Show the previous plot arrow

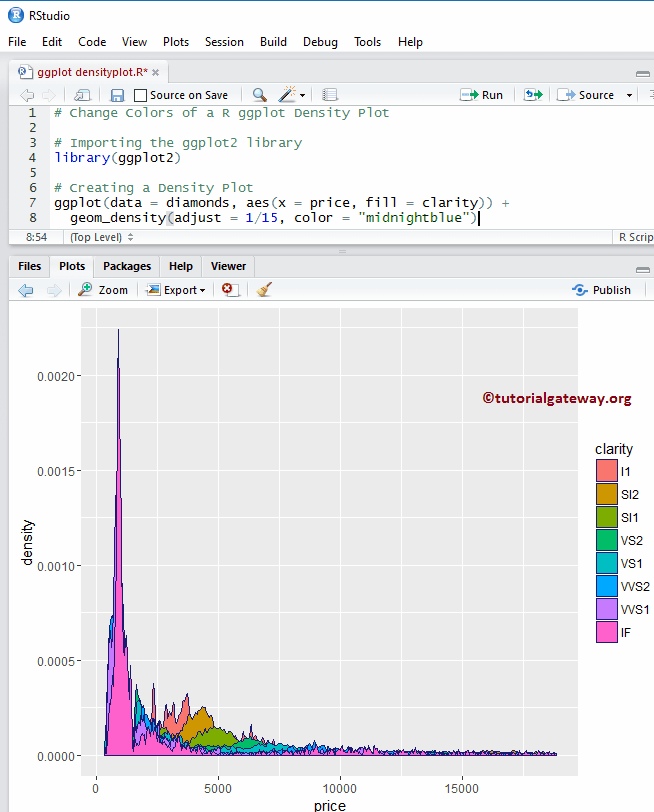pos(26,291)
